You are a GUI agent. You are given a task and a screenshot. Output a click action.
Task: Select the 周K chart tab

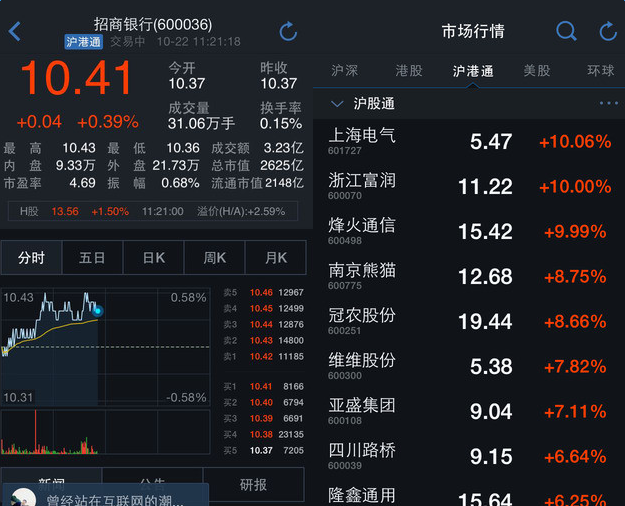pyautogui.click(x=214, y=258)
